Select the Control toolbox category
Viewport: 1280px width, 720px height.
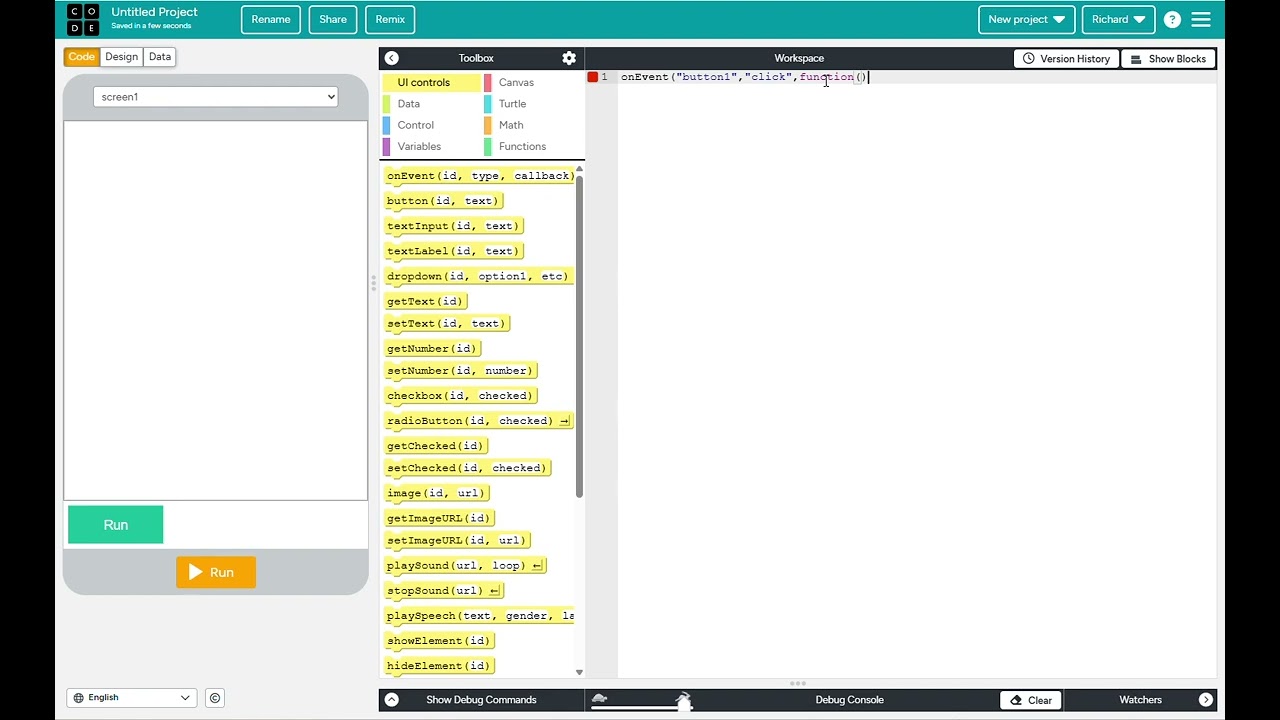click(x=416, y=125)
